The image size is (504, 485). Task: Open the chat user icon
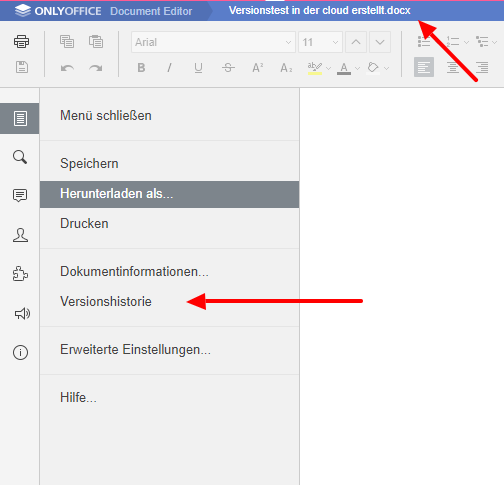[x=20, y=235]
